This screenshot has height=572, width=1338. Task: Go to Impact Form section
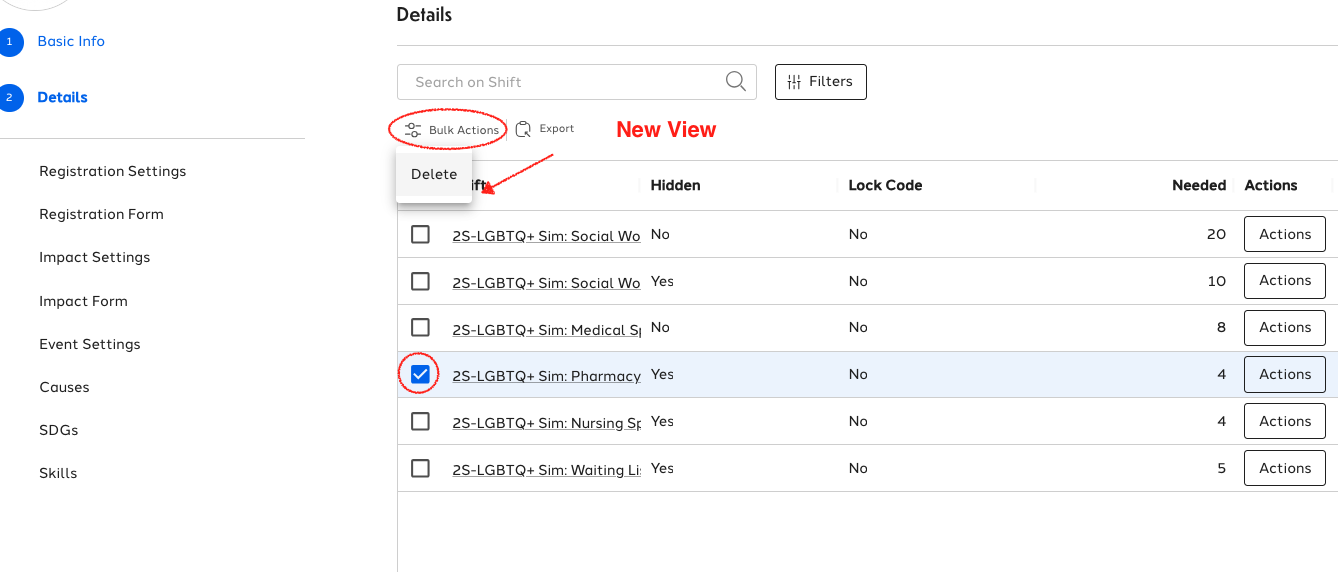(x=83, y=301)
